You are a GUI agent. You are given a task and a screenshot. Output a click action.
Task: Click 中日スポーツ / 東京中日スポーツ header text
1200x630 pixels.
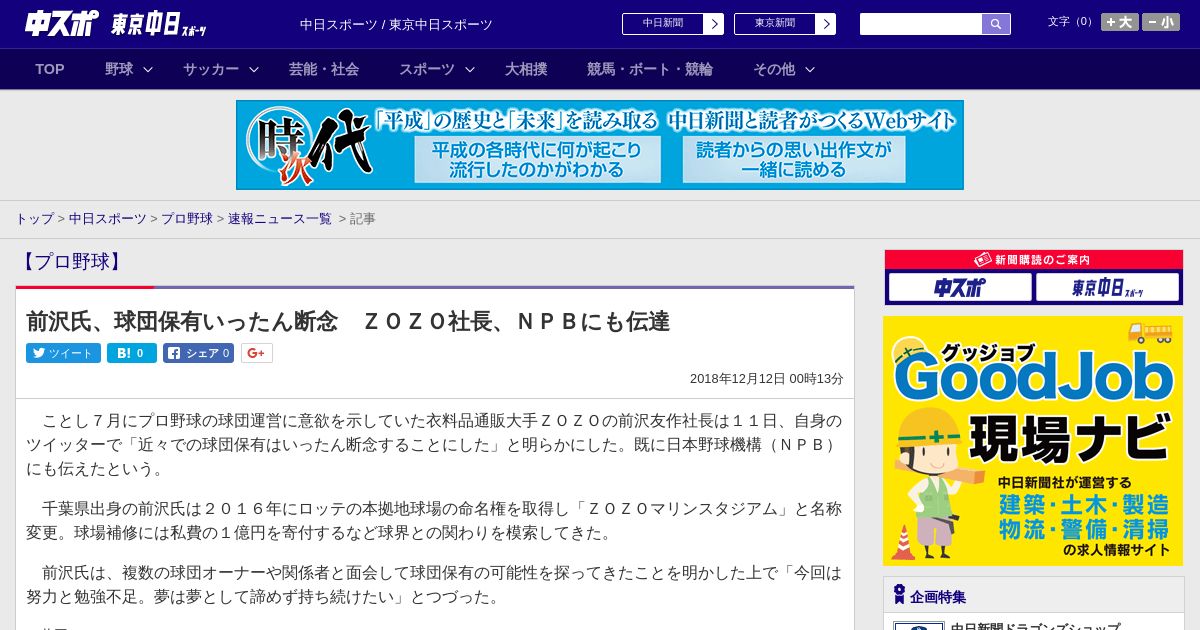(396, 24)
